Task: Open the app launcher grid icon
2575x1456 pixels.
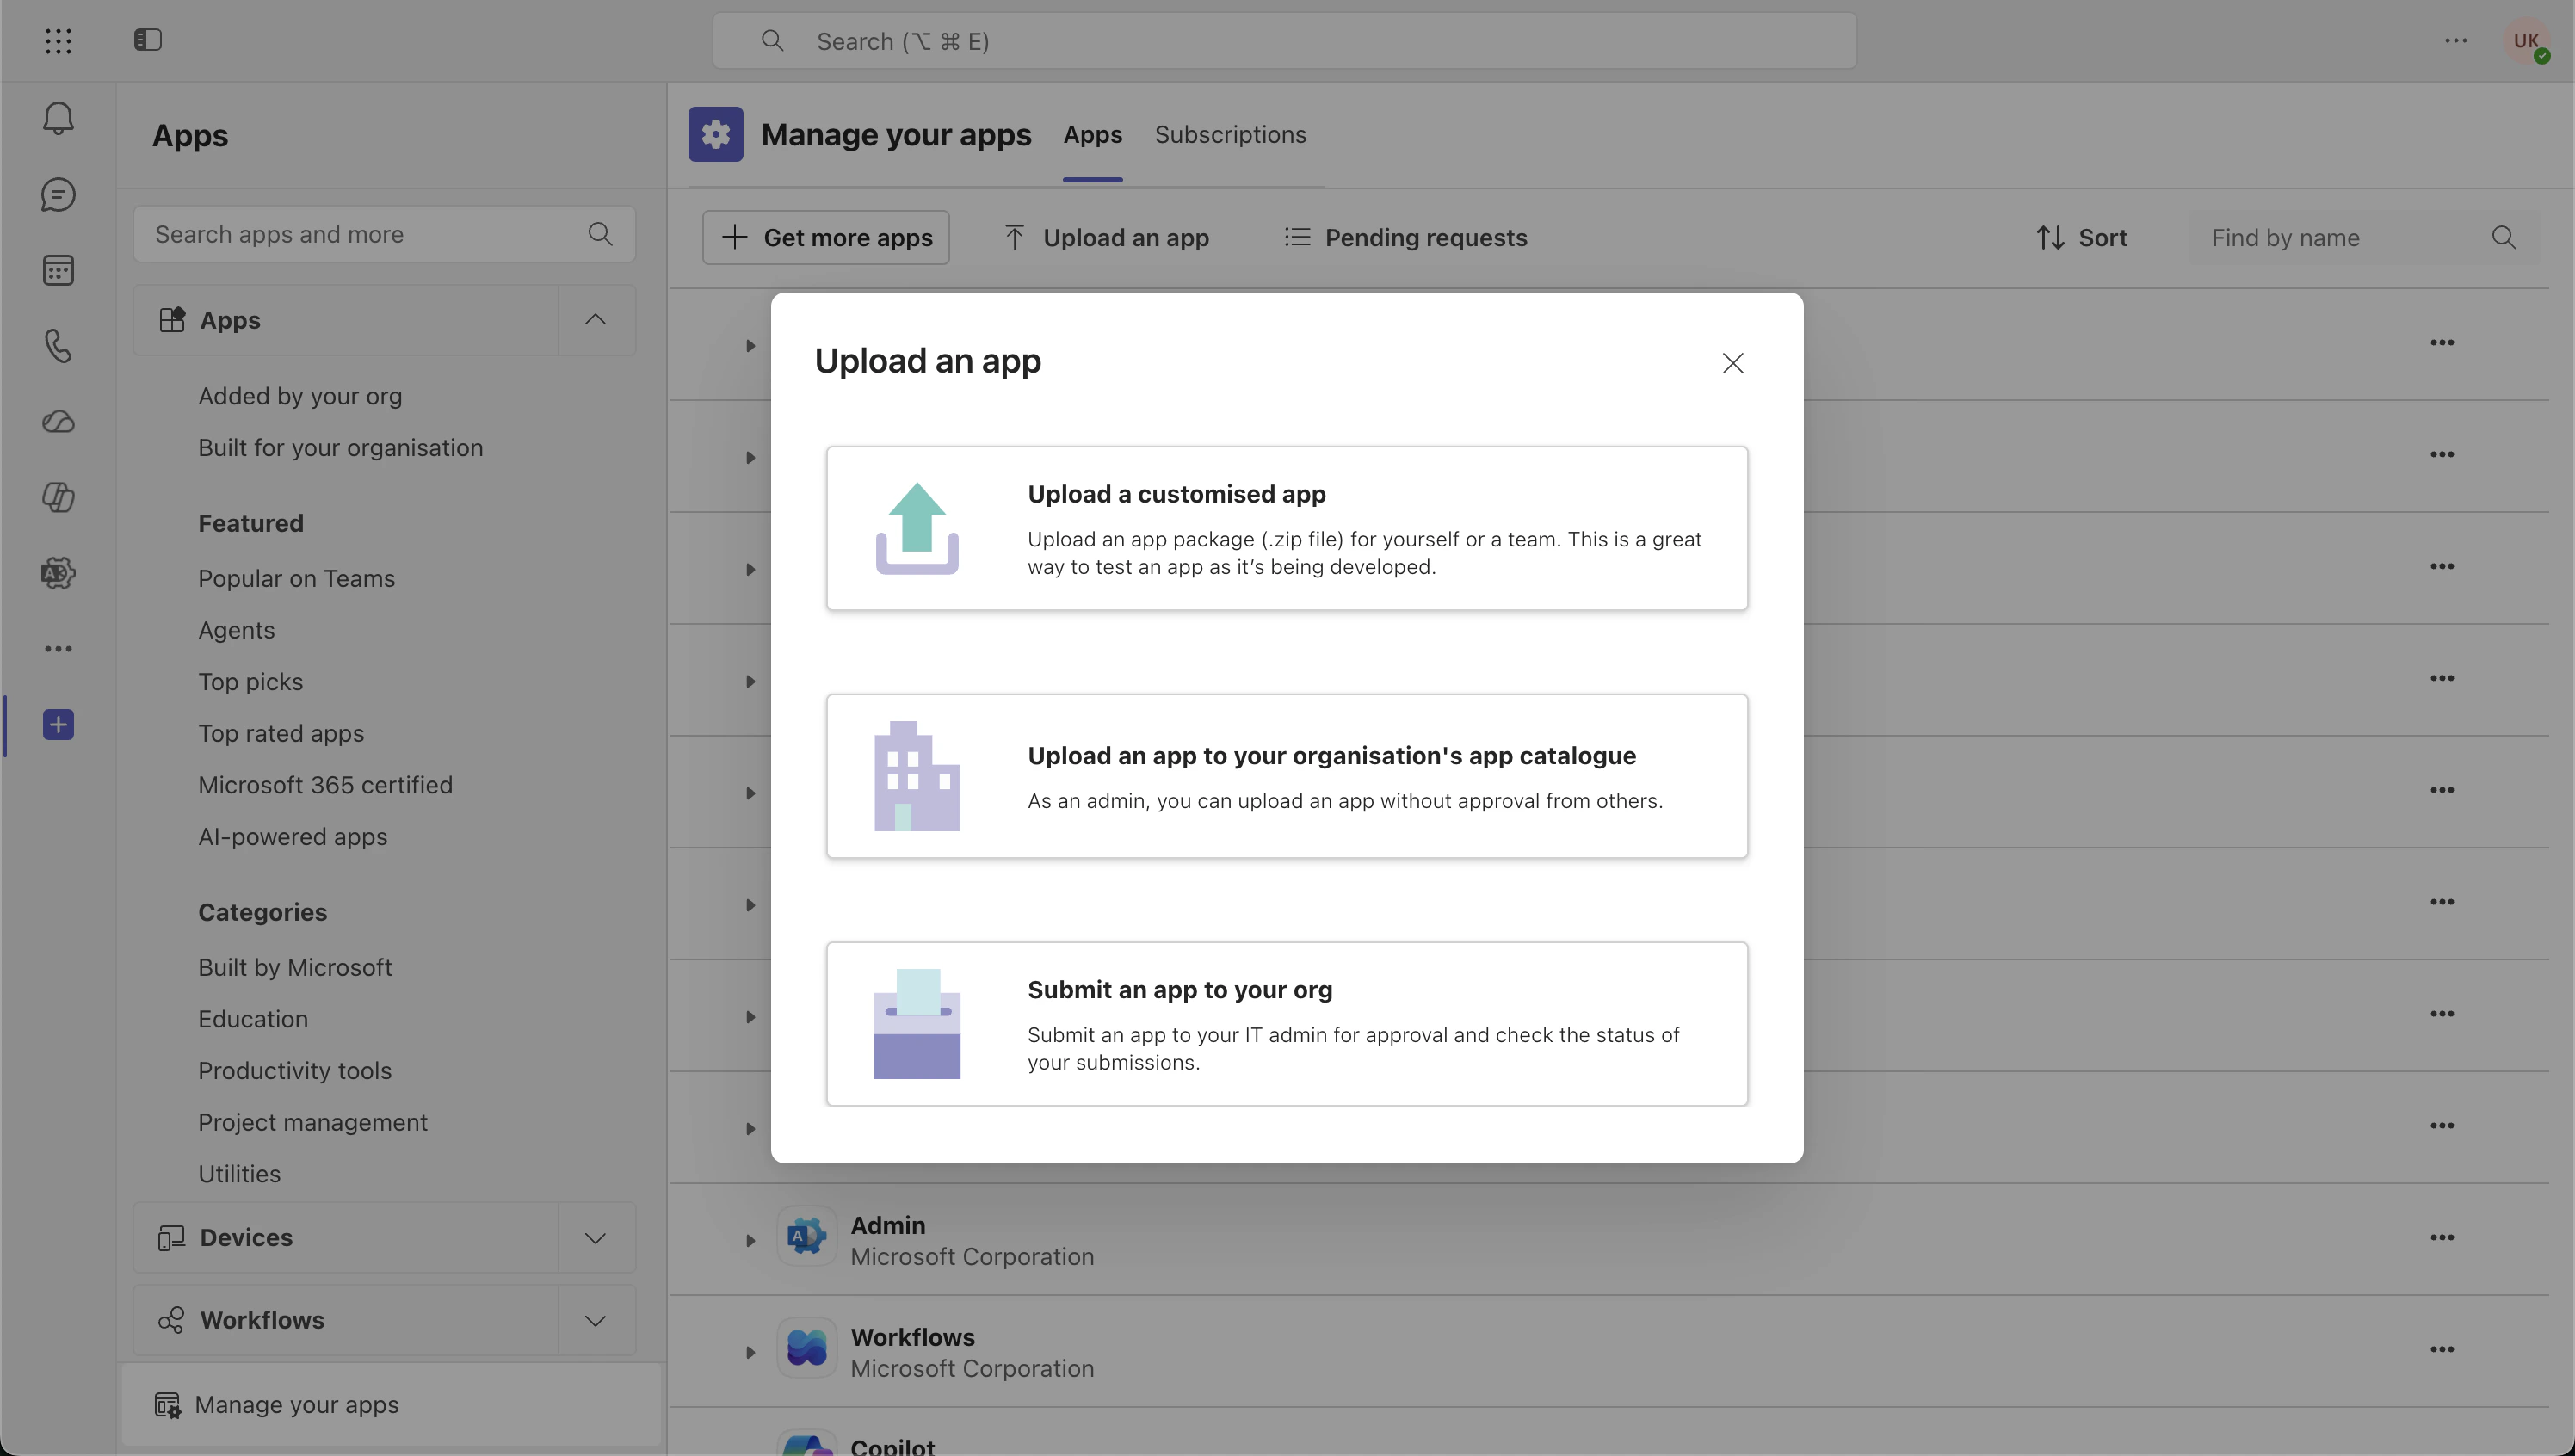Action: pyautogui.click(x=58, y=40)
